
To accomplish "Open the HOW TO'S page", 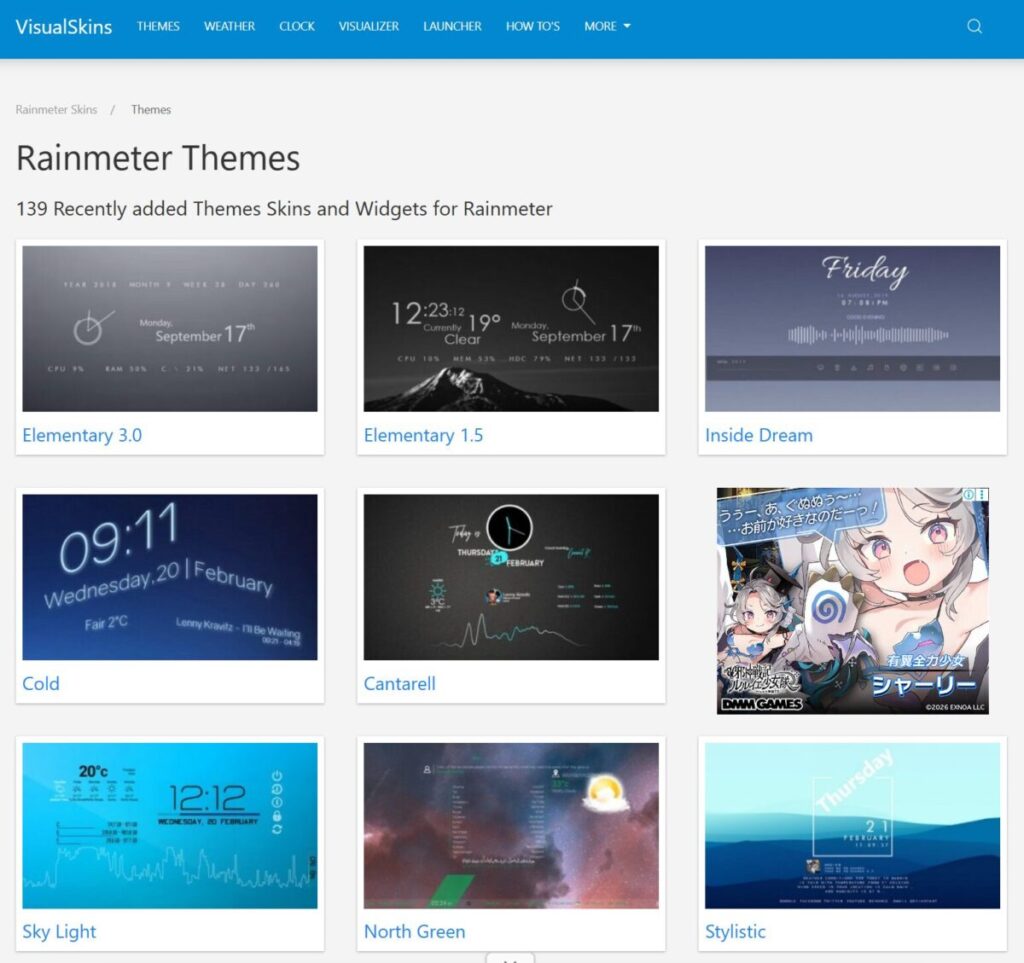I will tap(532, 26).
